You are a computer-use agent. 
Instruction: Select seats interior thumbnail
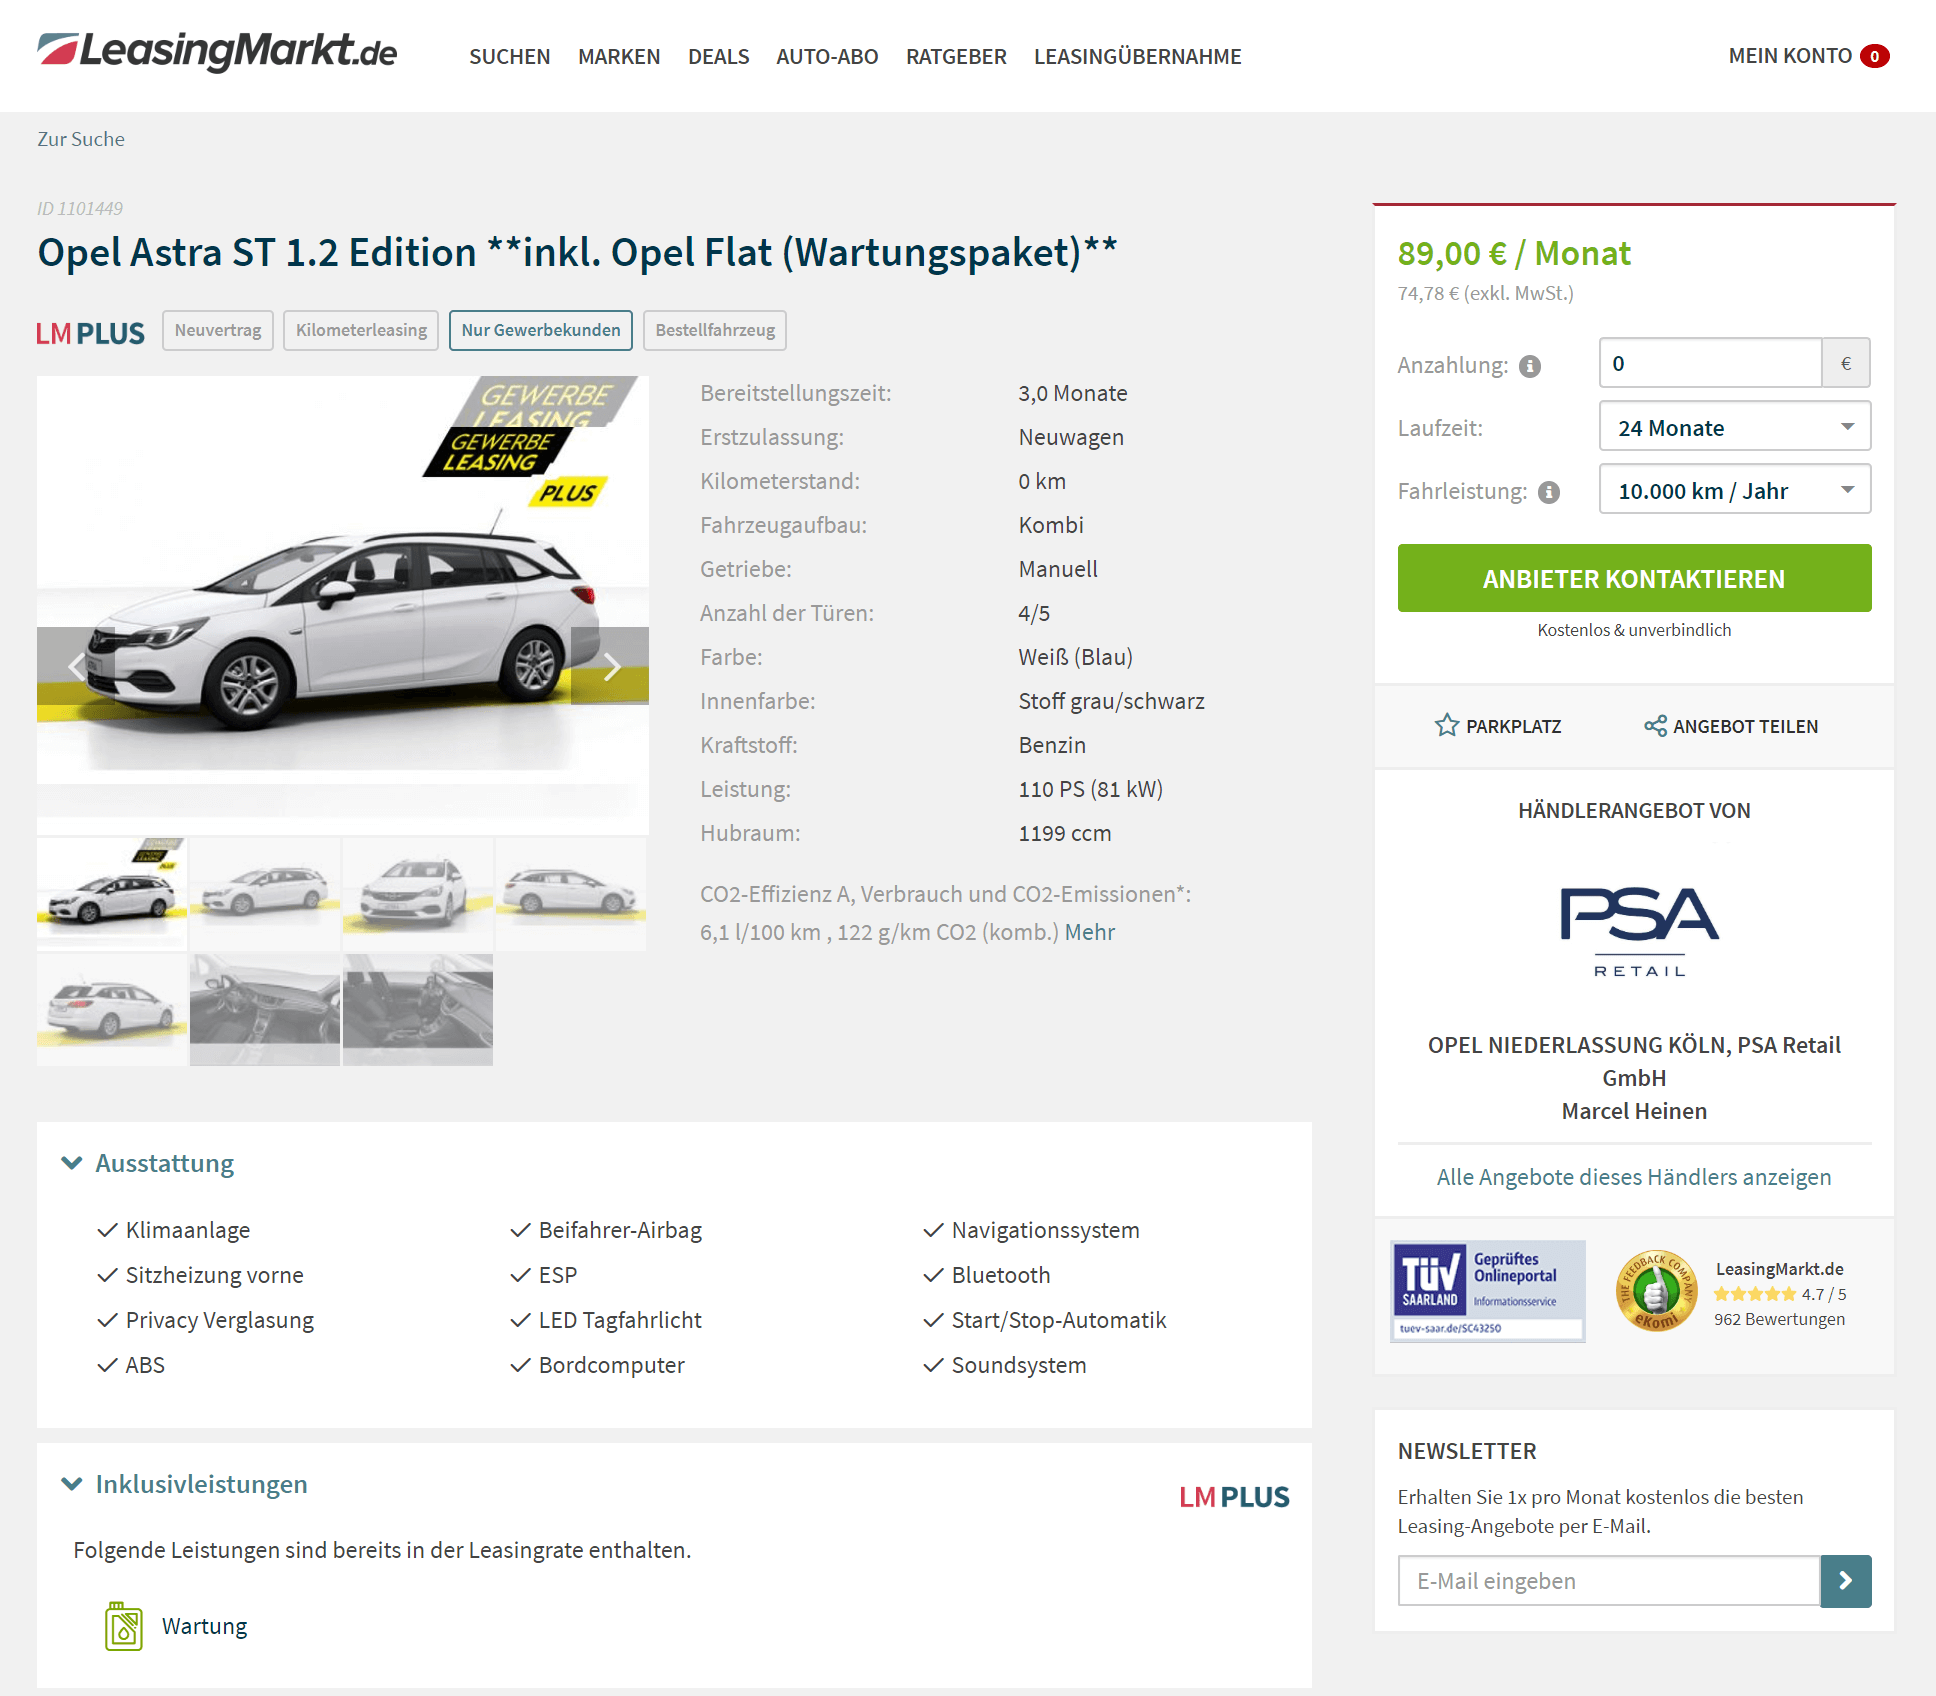(x=418, y=1009)
